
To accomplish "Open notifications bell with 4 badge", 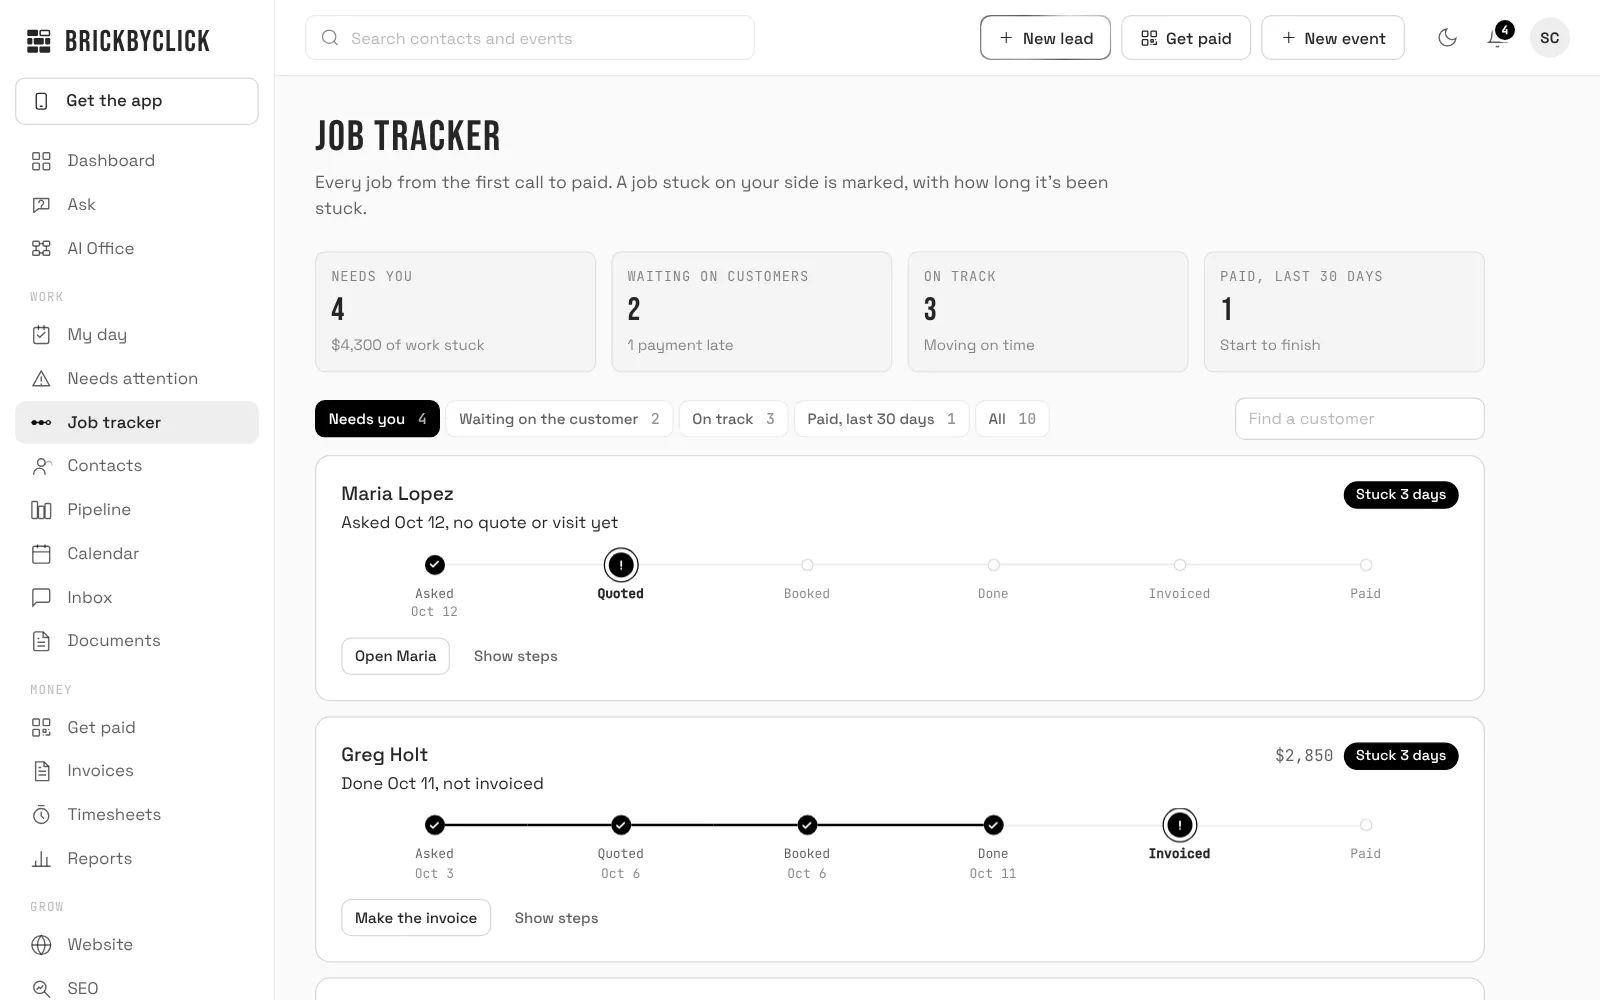I will [1497, 37].
